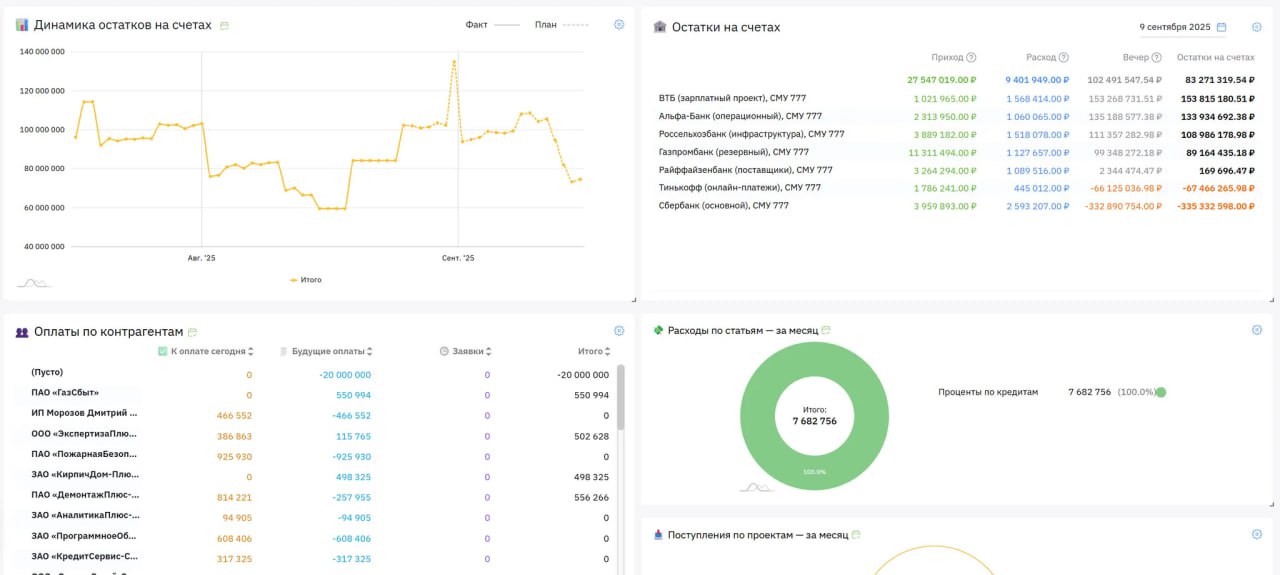Click total expense 9 401 949.00 ₽
Screen dimensions: 1280x575
click(1037, 80)
